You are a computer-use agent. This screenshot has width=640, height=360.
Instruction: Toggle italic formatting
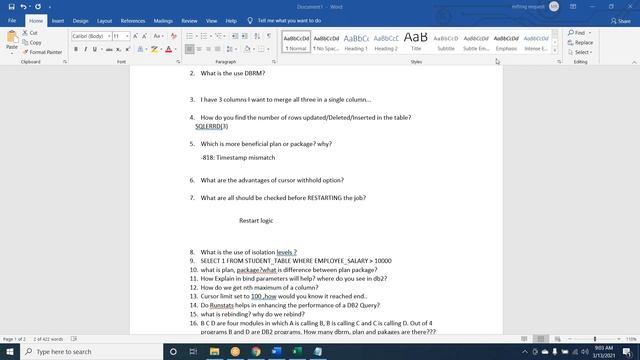[x=85, y=49]
